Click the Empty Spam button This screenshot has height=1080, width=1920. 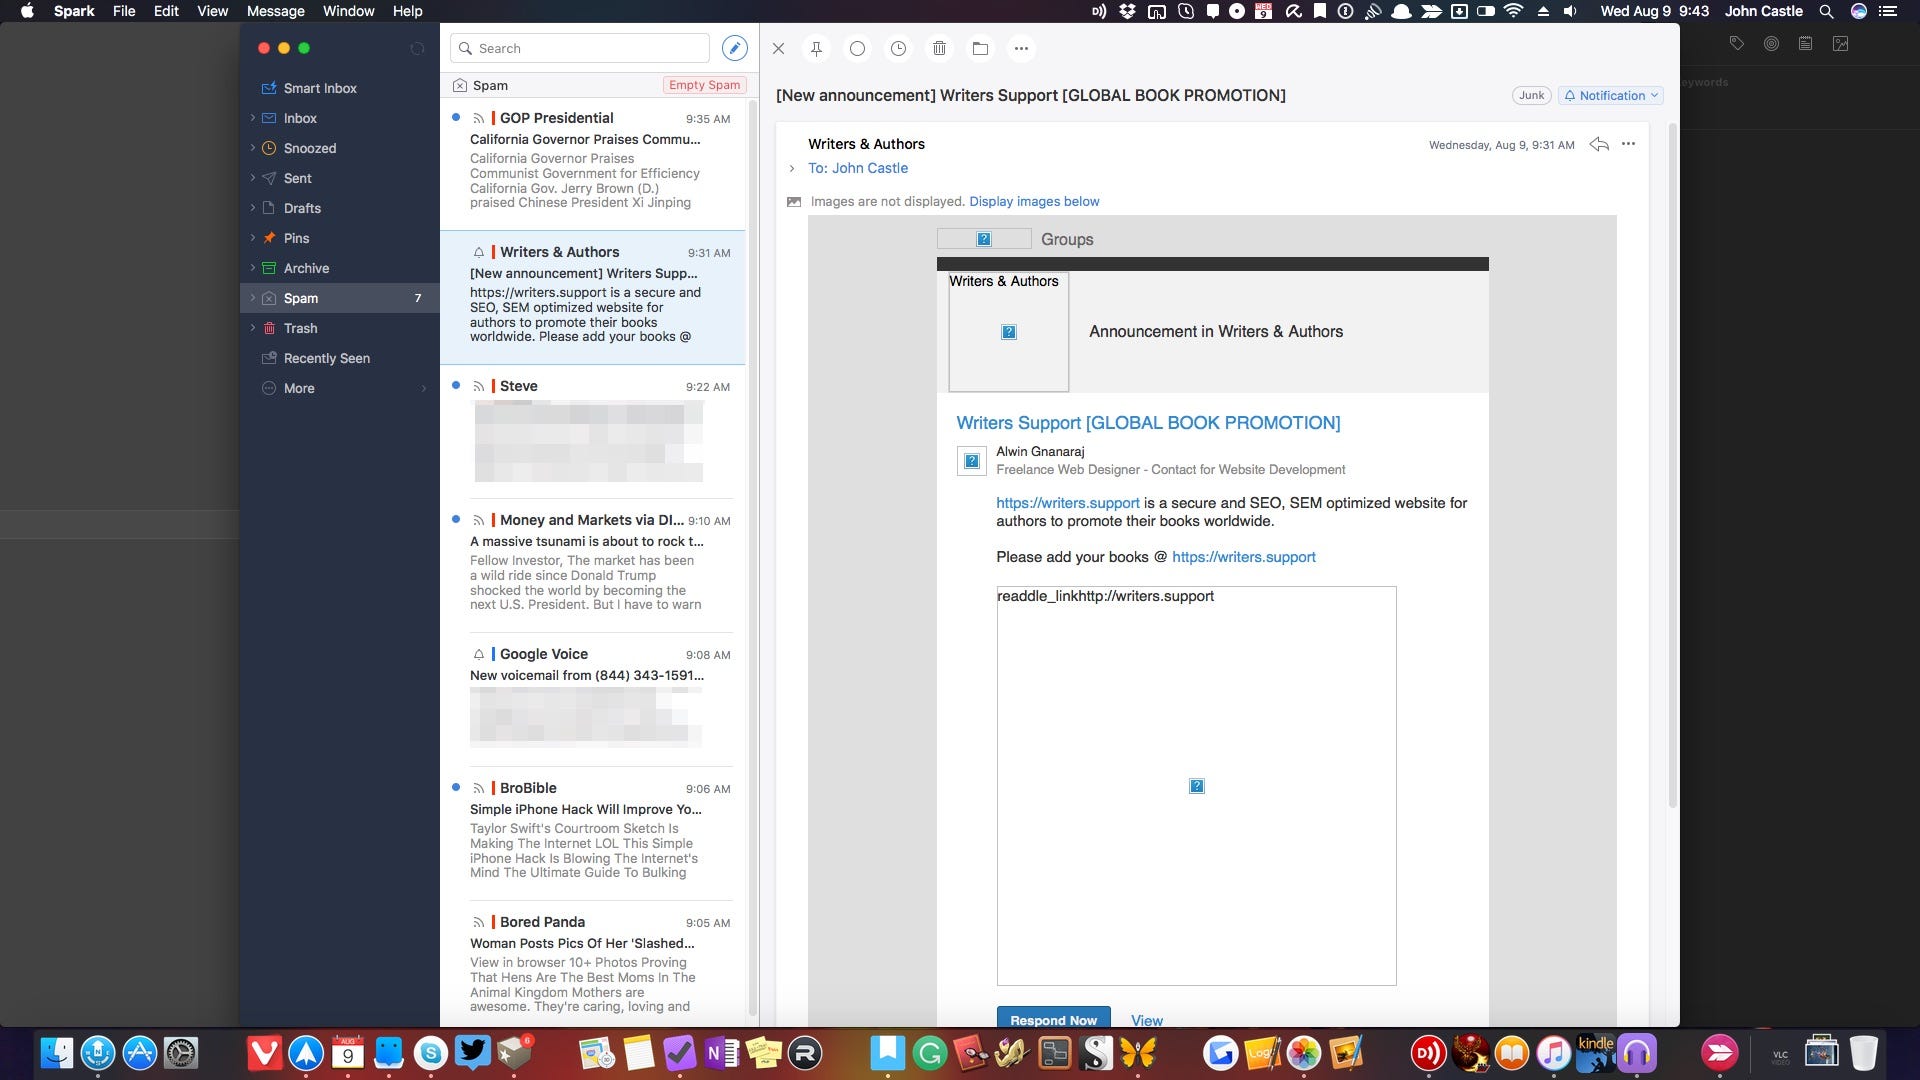704,85
